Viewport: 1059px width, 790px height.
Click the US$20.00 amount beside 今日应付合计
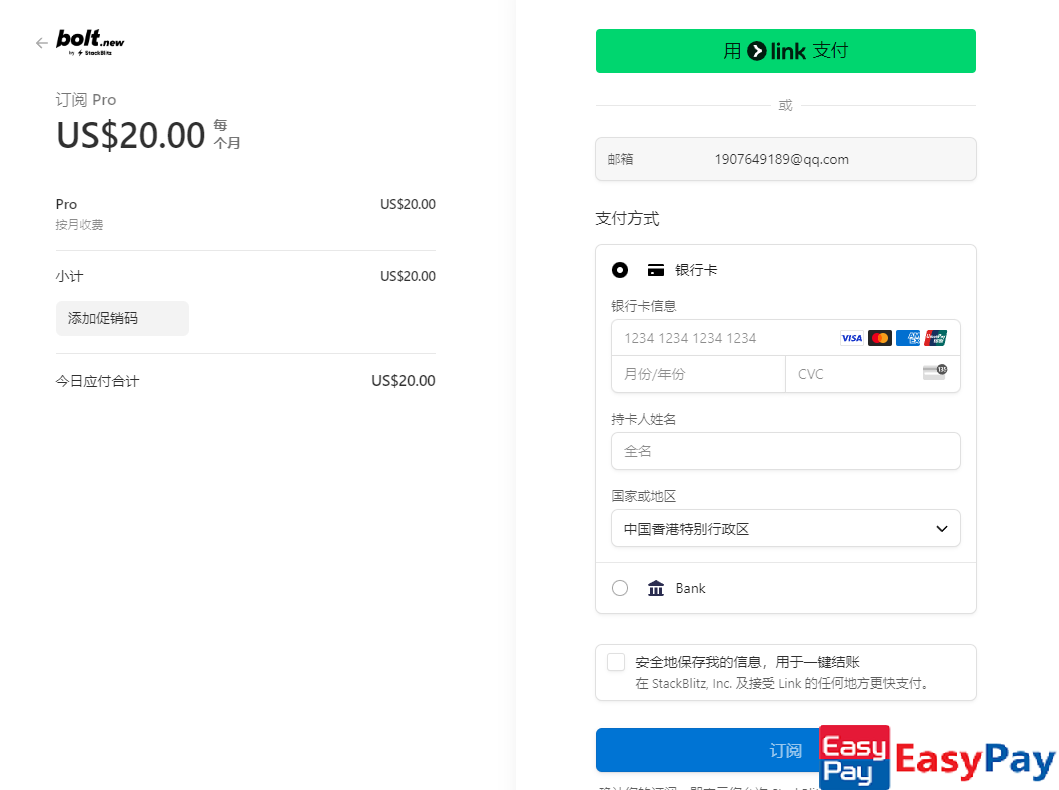point(403,381)
